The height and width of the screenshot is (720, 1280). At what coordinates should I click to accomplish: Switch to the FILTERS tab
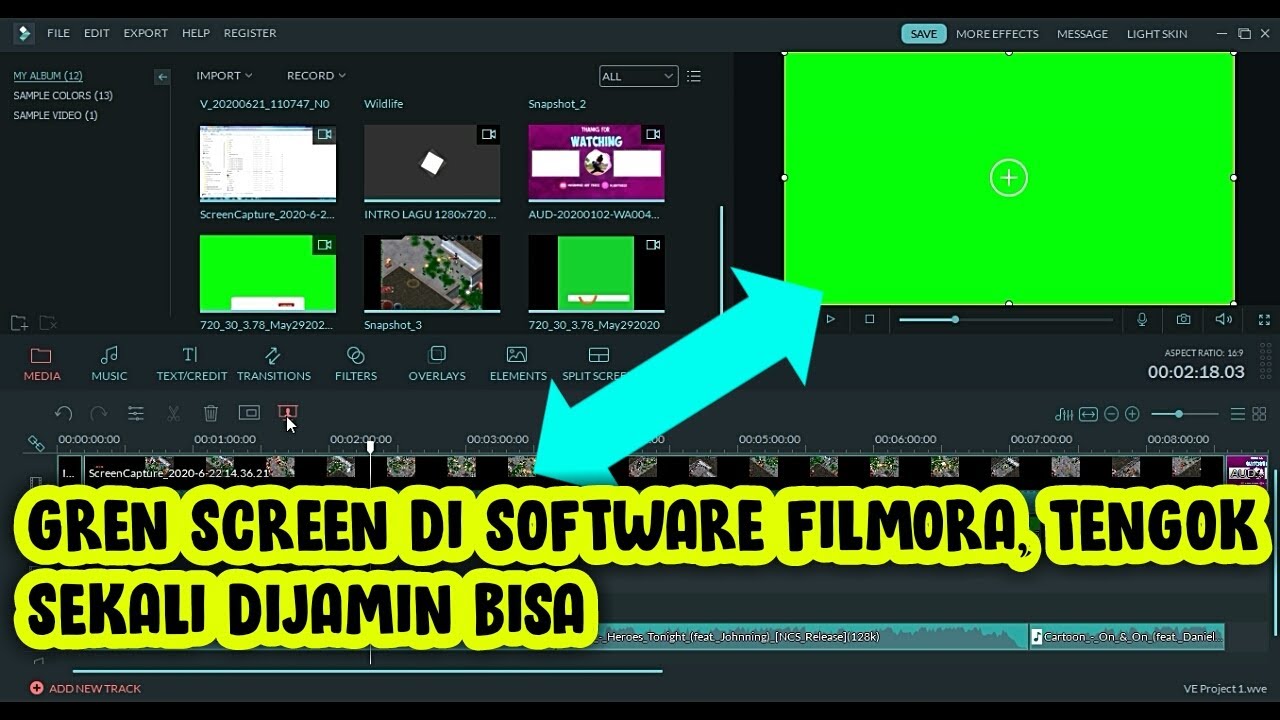pyautogui.click(x=356, y=365)
